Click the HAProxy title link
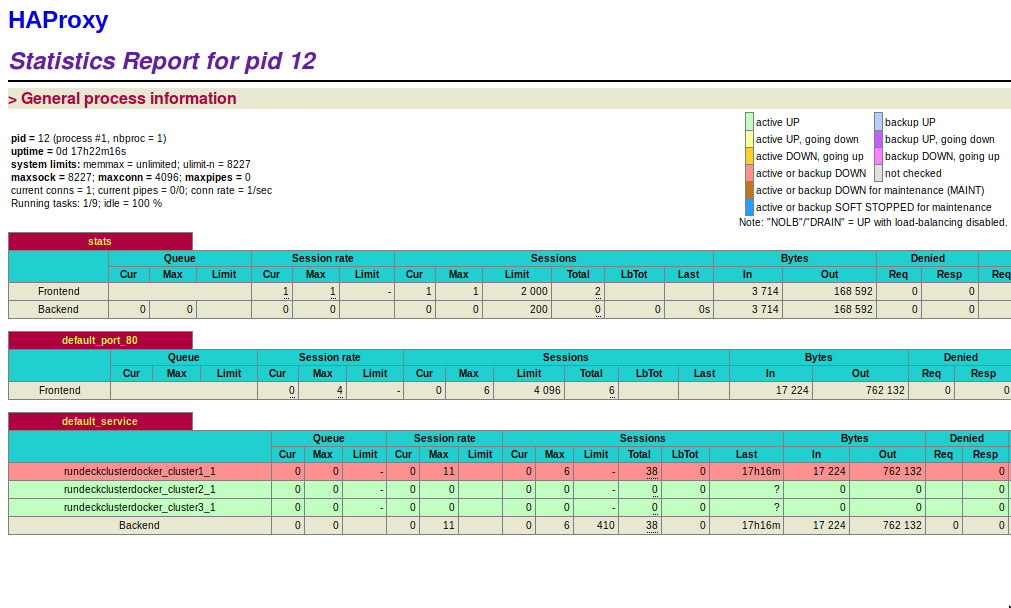This screenshot has height=608, width=1011. pos(58,20)
